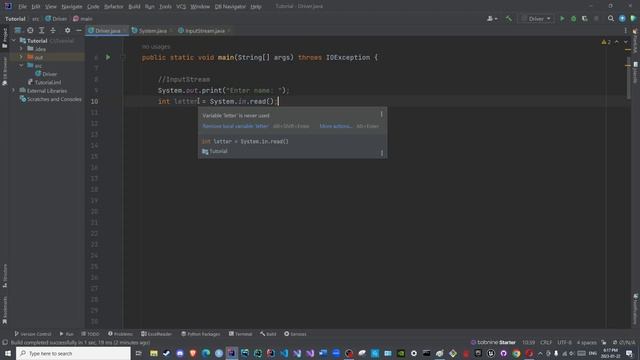Click the run gutter arrow beside main method

click(108, 57)
